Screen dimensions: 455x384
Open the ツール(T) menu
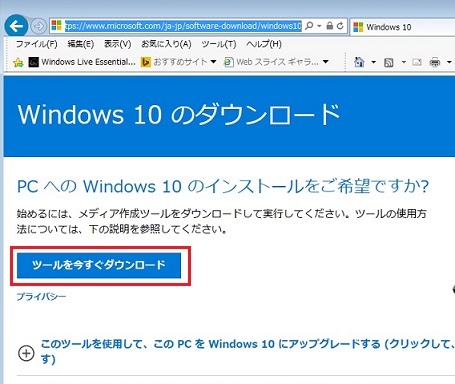click(219, 44)
